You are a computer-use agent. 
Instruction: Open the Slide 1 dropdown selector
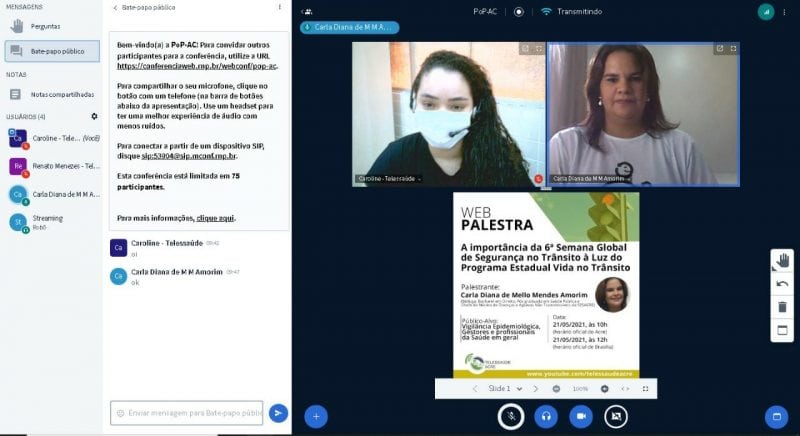pos(504,388)
